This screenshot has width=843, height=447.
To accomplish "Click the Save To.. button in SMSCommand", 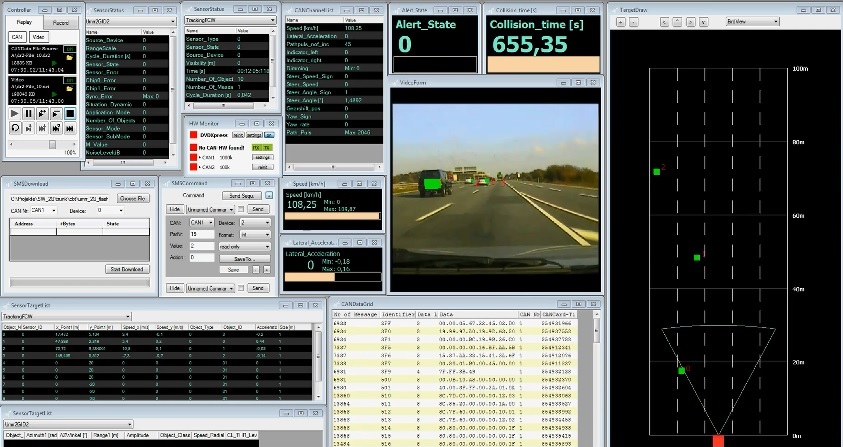I will pos(245,259).
